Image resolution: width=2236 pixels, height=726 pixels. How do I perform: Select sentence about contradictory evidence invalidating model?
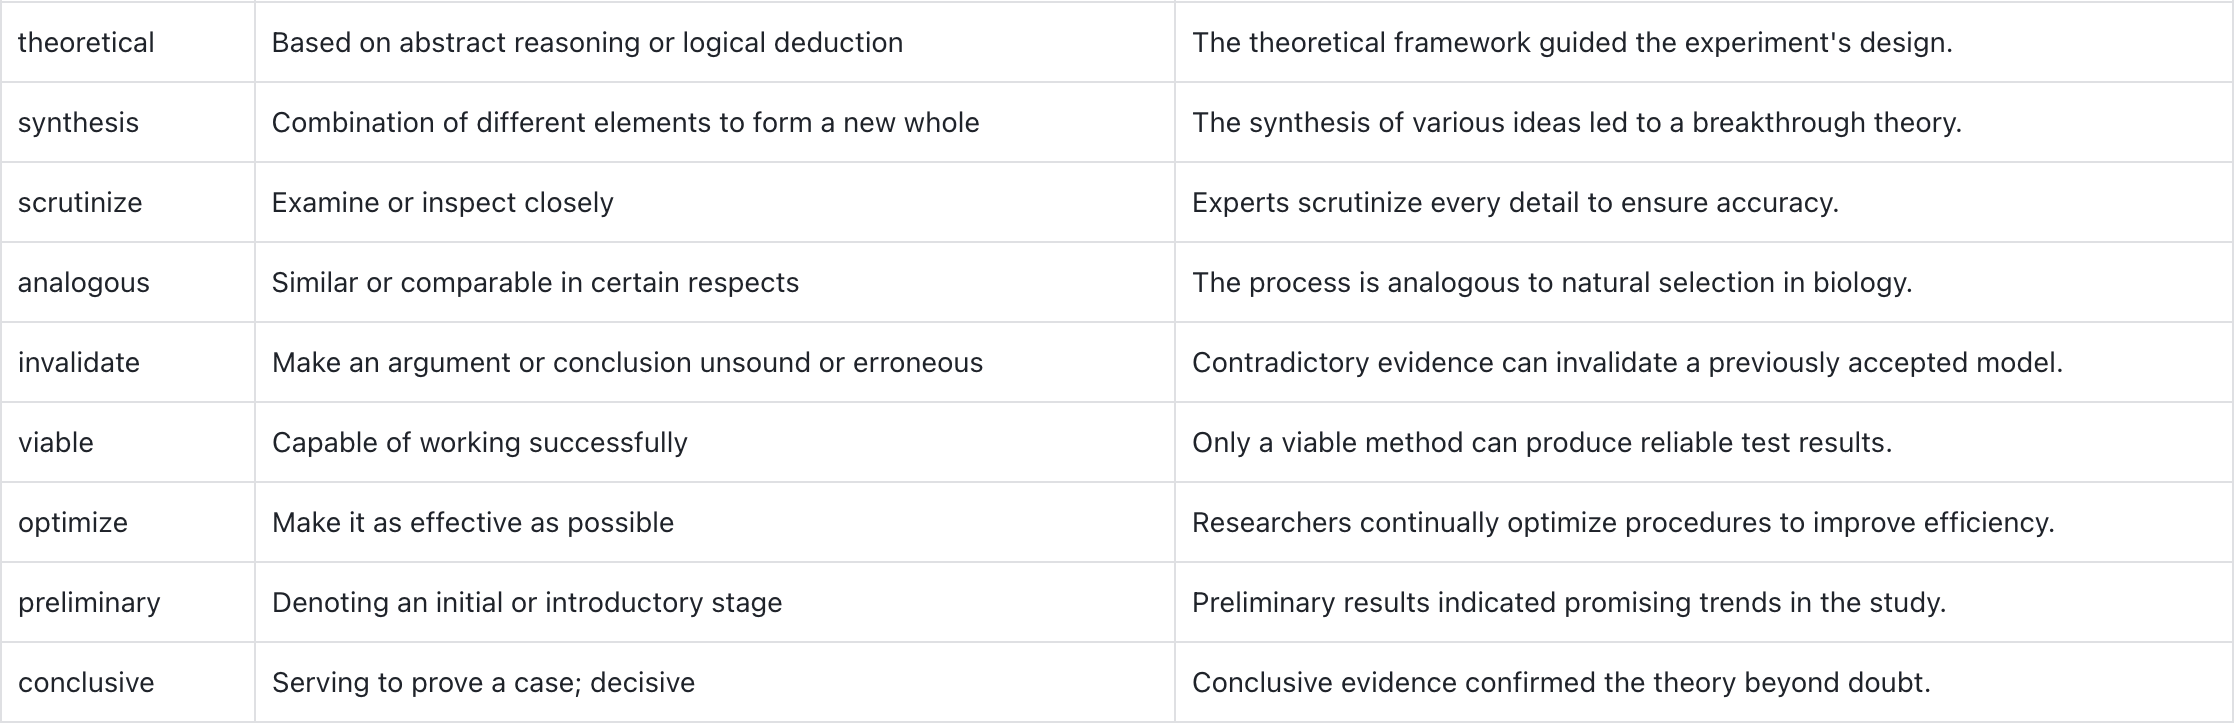(x=1627, y=363)
